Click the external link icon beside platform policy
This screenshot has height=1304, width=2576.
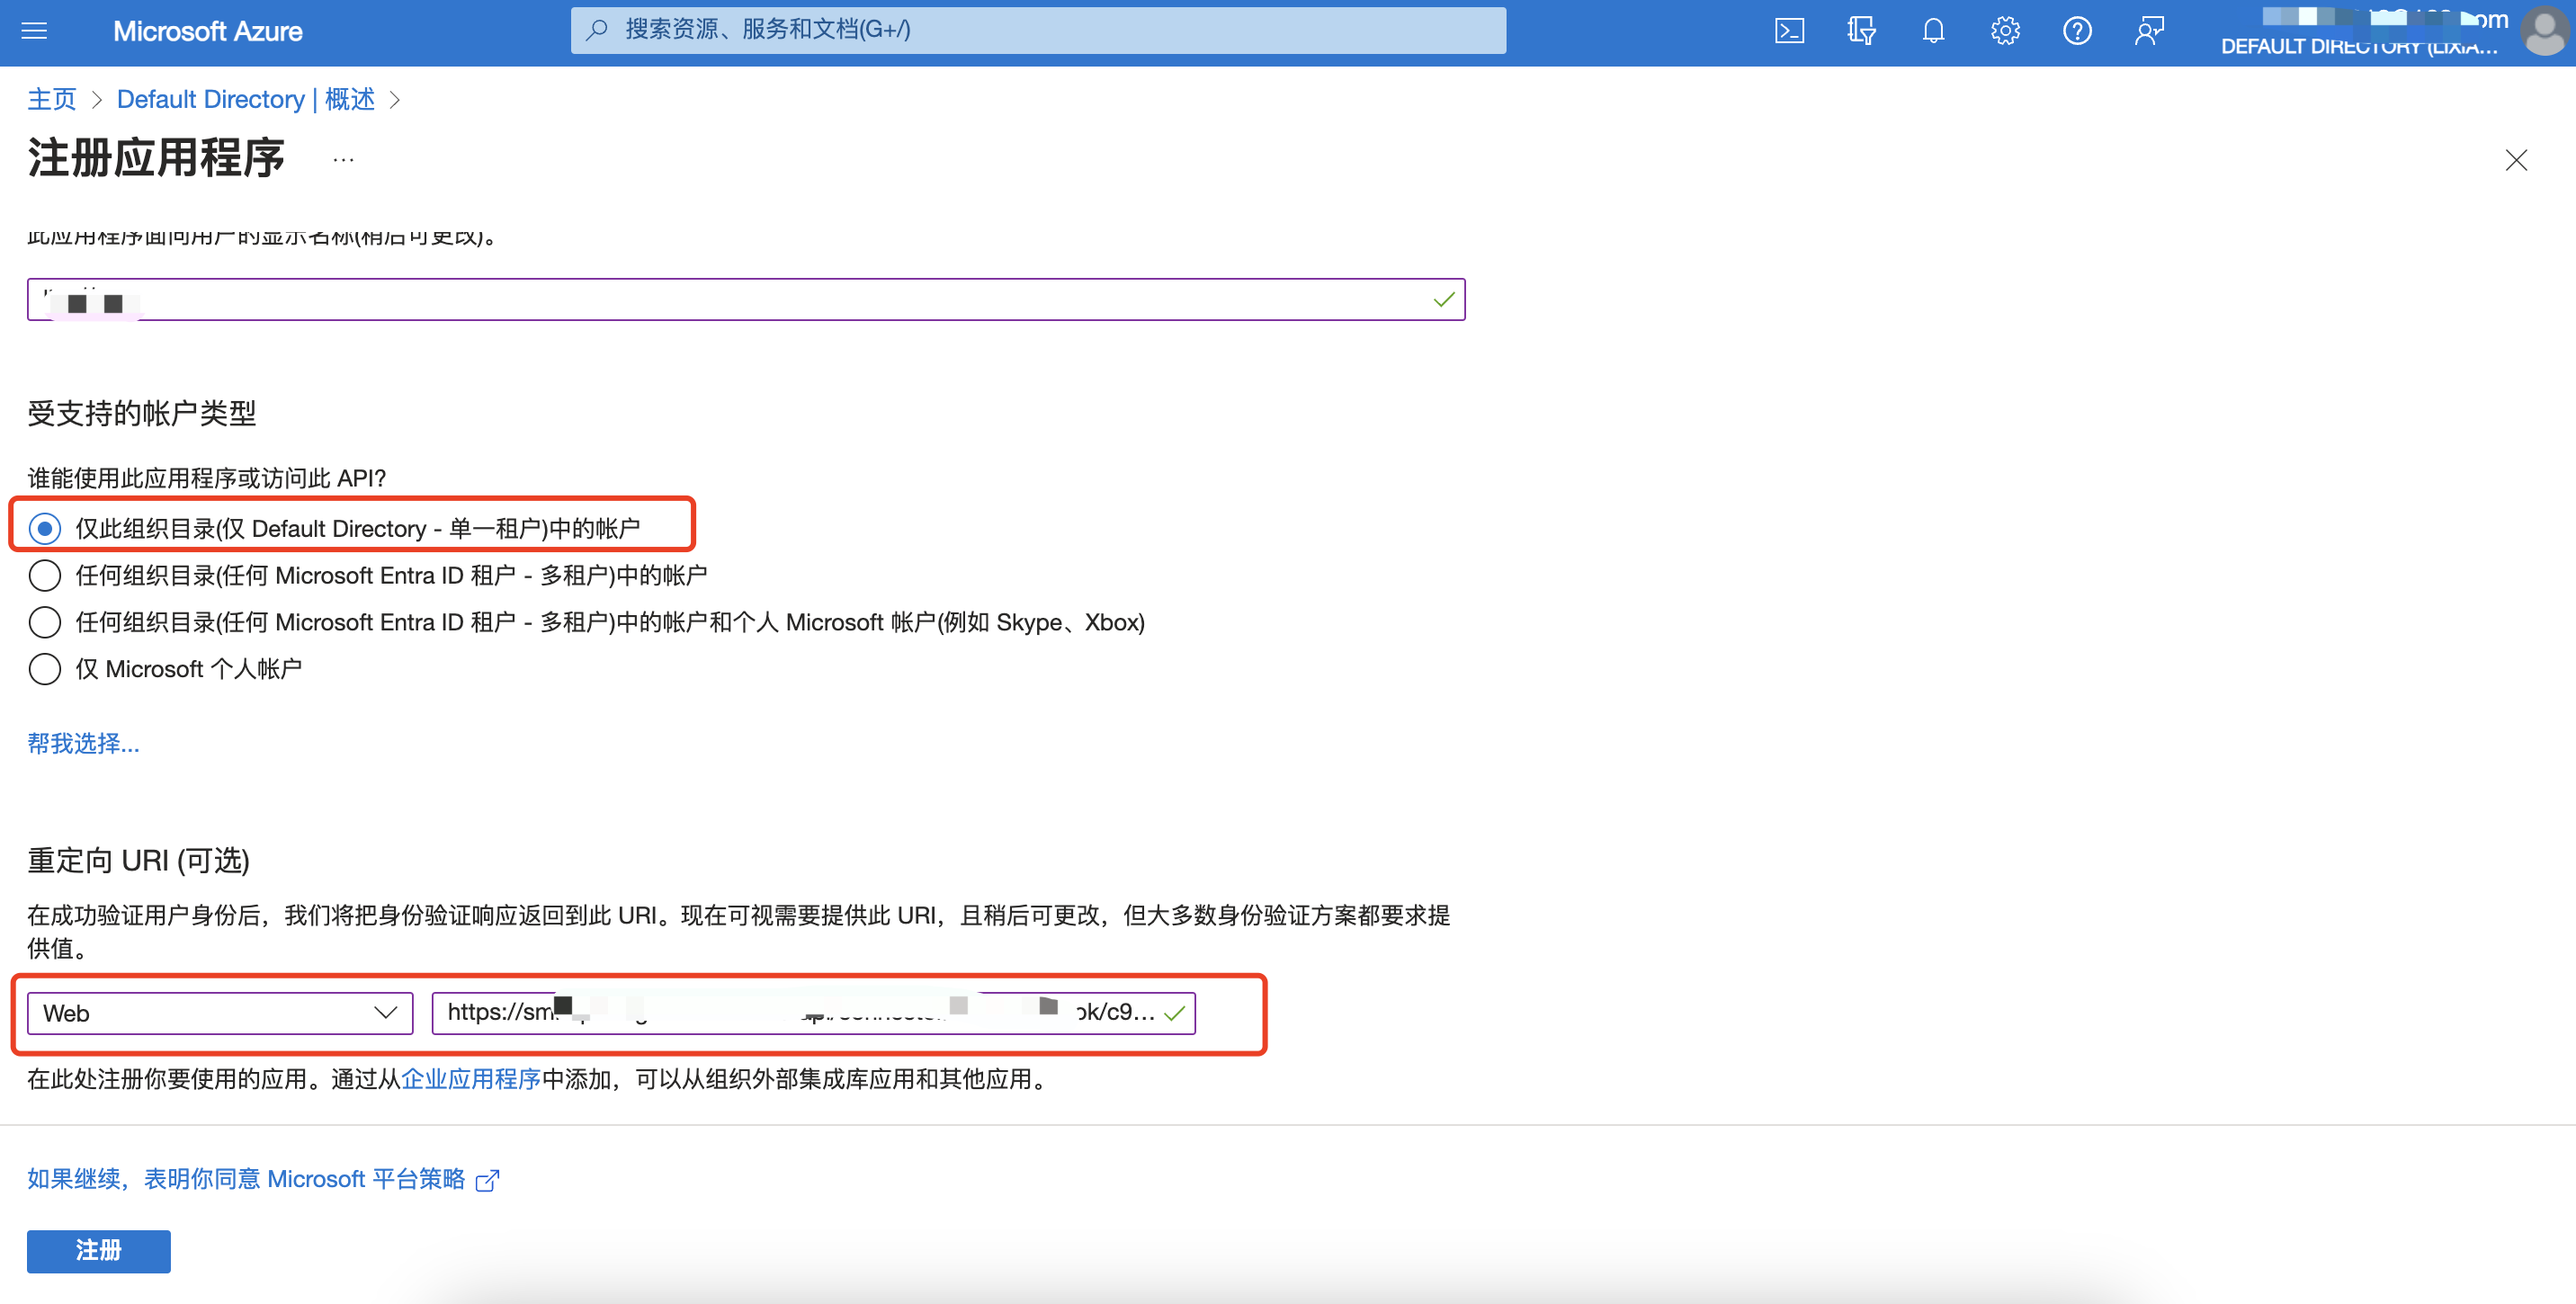[488, 1180]
